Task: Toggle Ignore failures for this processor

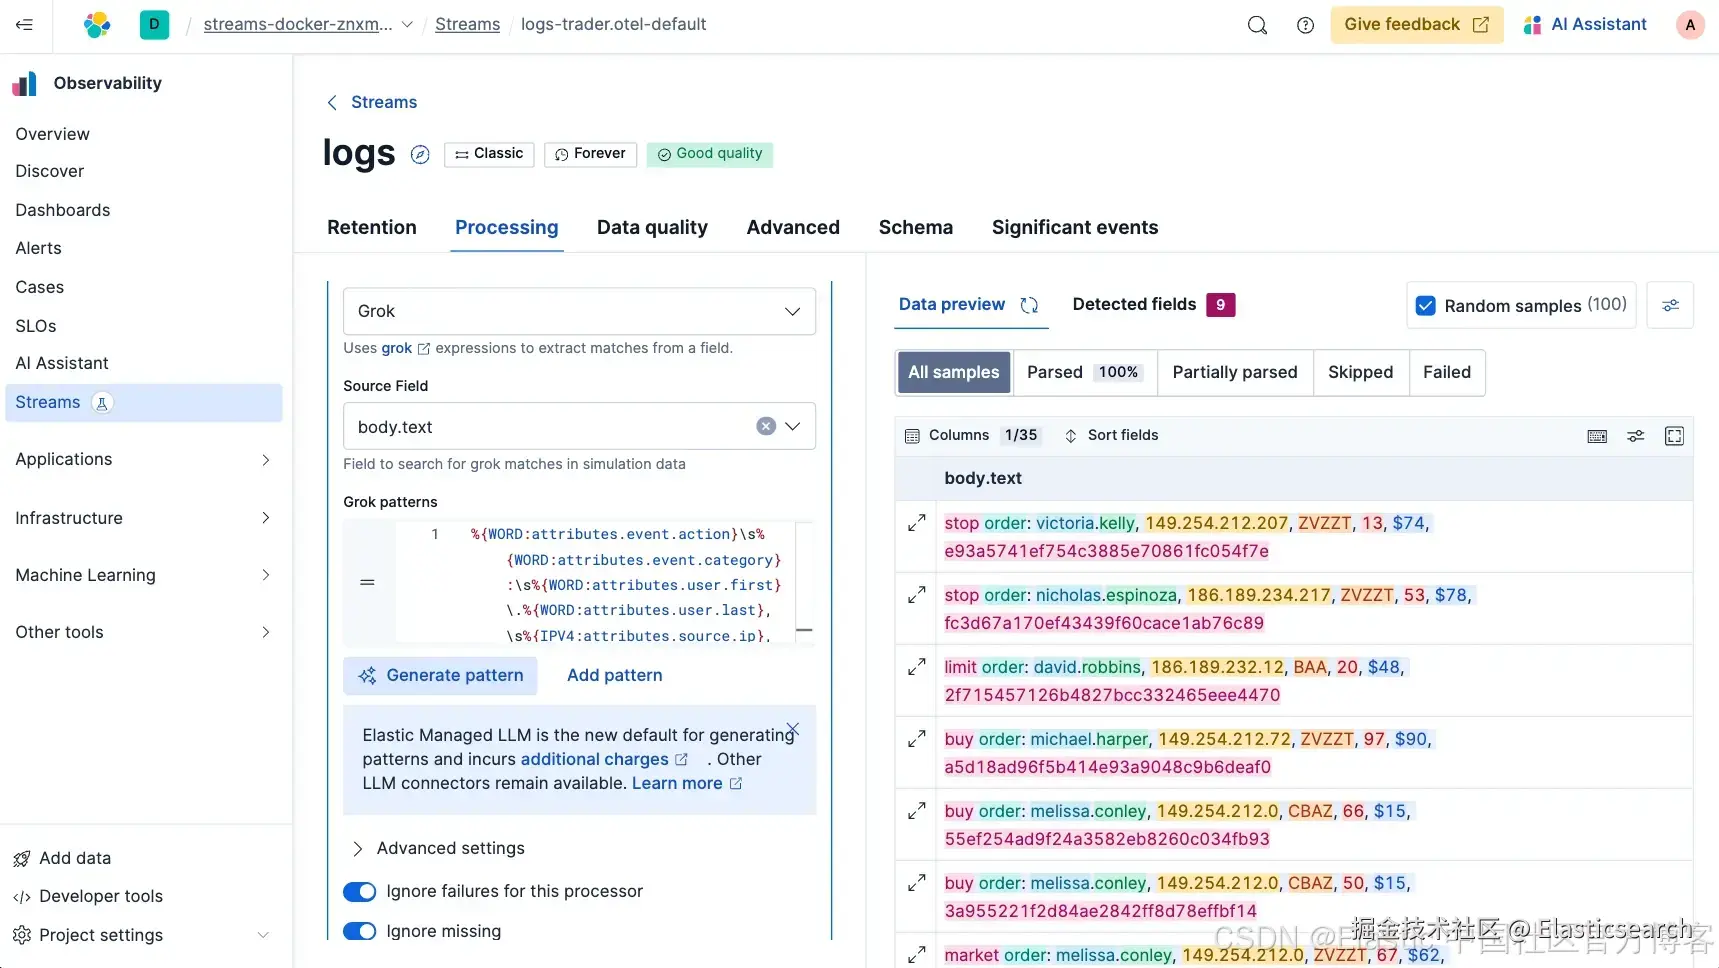Action: (359, 891)
